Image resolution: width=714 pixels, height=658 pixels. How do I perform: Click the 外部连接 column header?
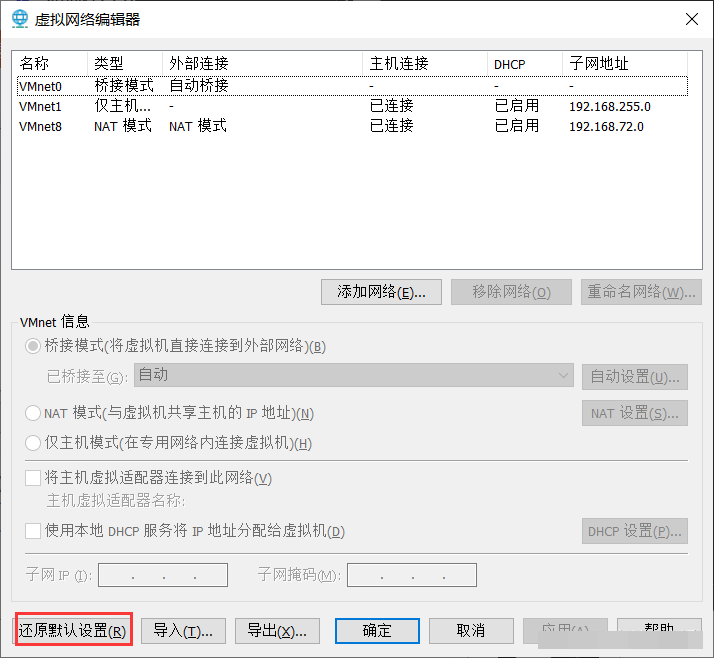click(262, 63)
